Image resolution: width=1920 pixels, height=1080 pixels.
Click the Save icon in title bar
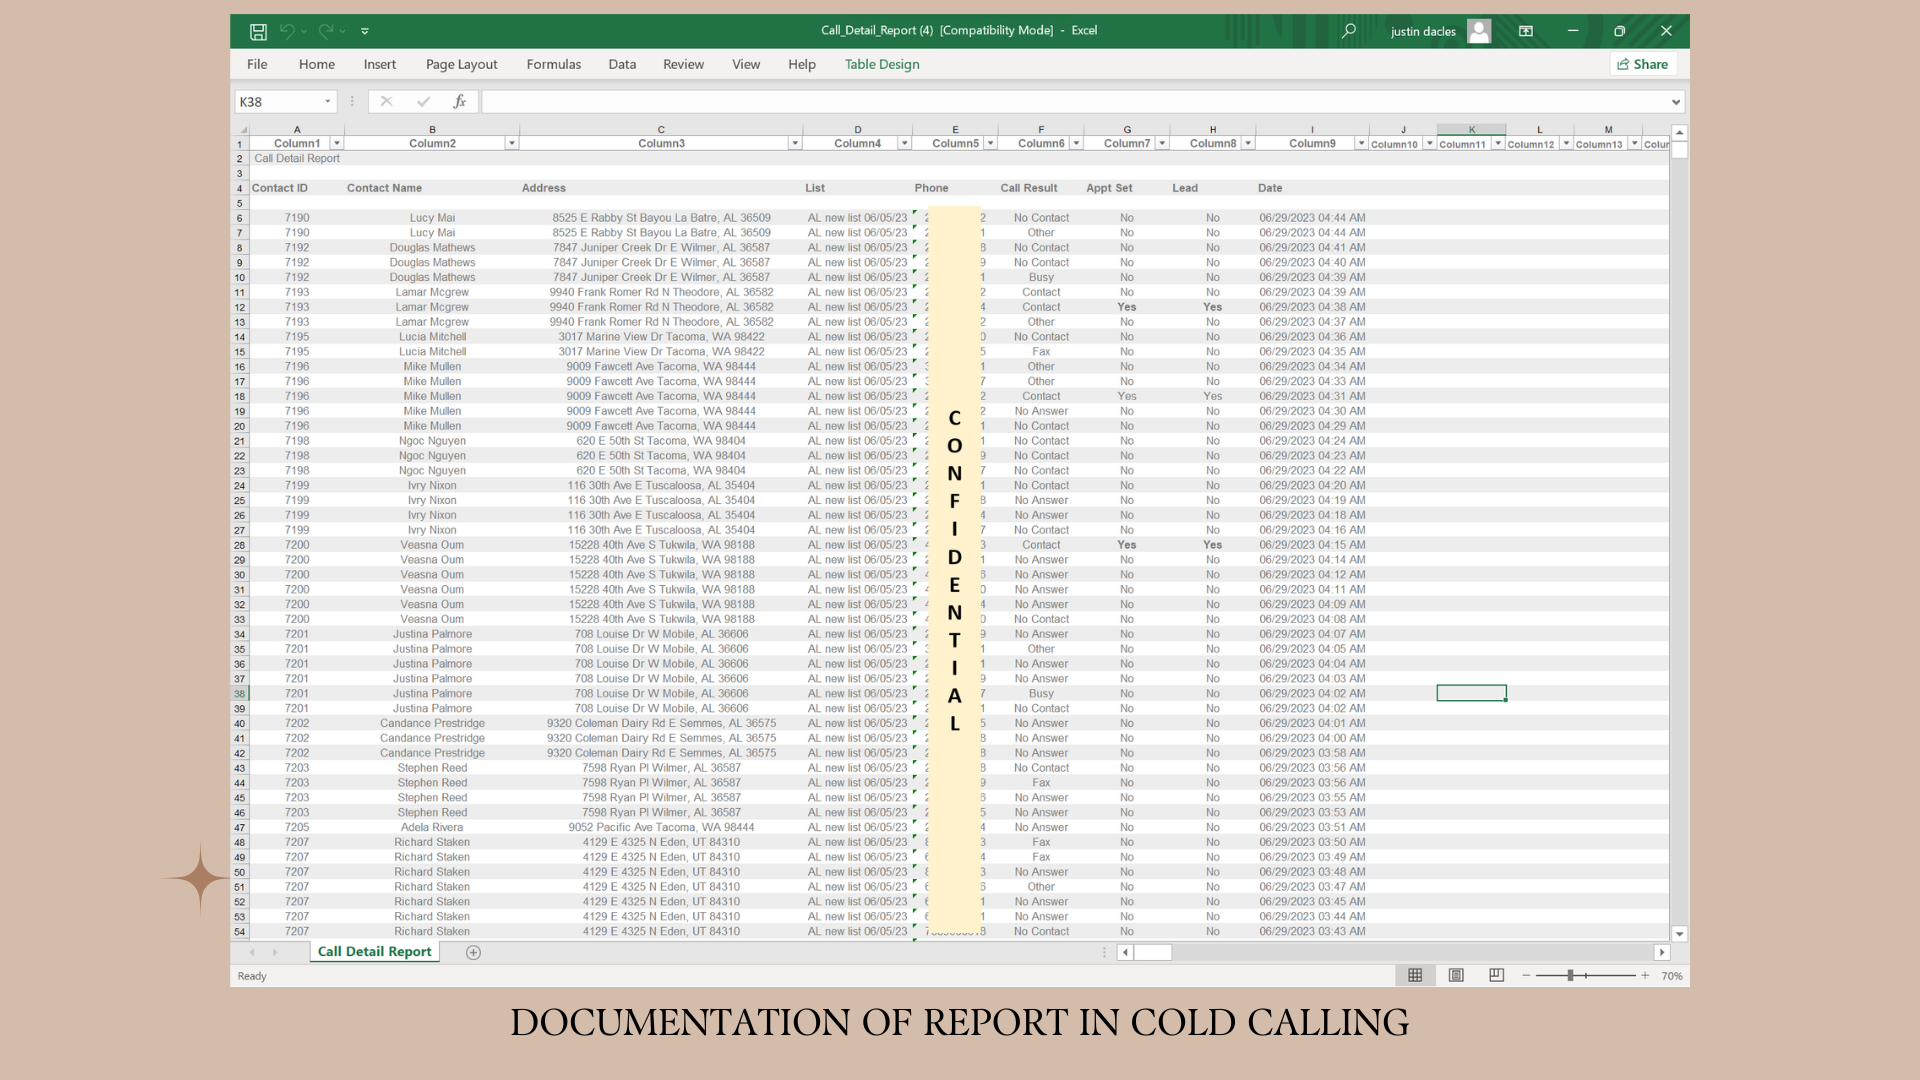click(258, 31)
